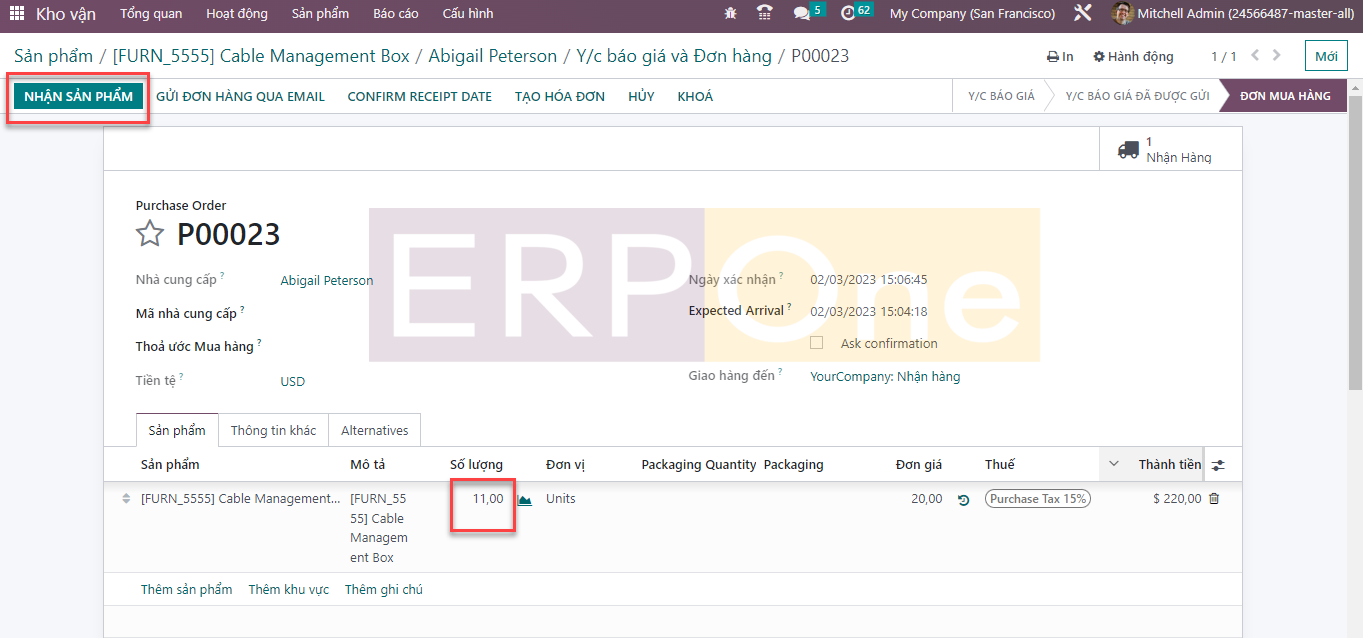Open column options toggle in table header
Viewport: 1363px width, 638px height.
click(1217, 465)
